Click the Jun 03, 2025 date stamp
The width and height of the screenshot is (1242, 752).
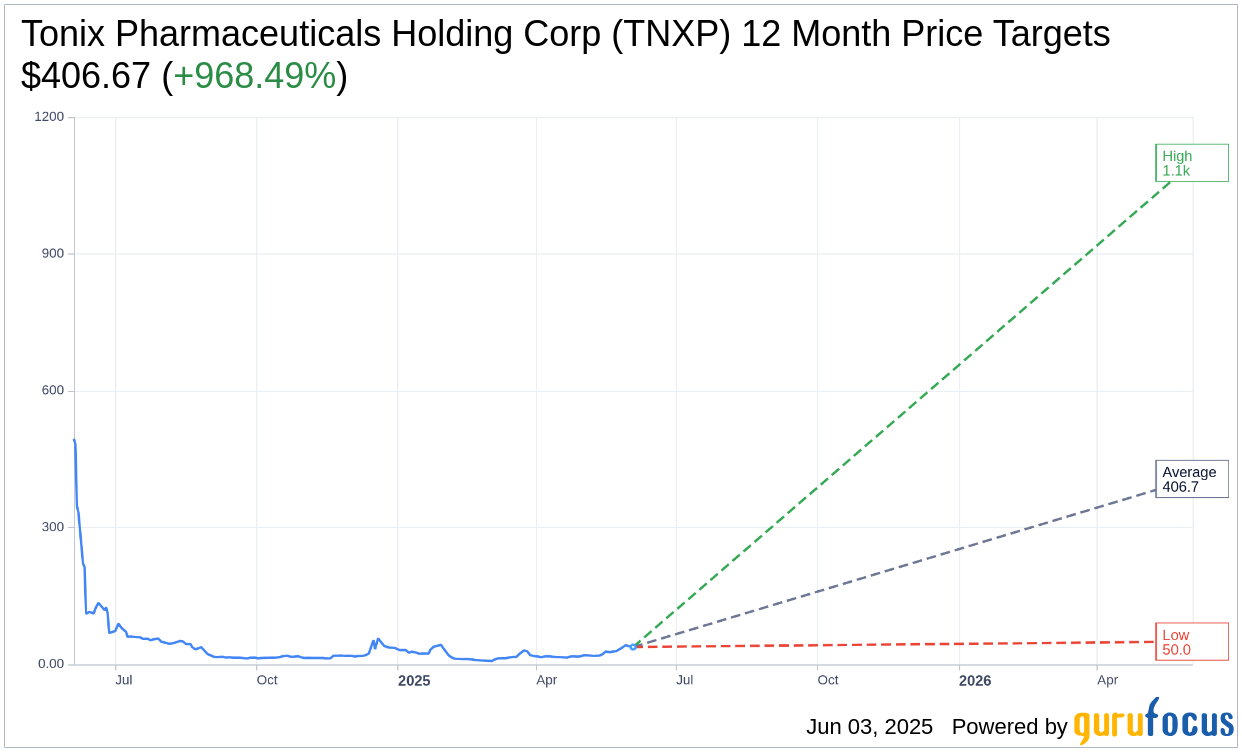869,727
